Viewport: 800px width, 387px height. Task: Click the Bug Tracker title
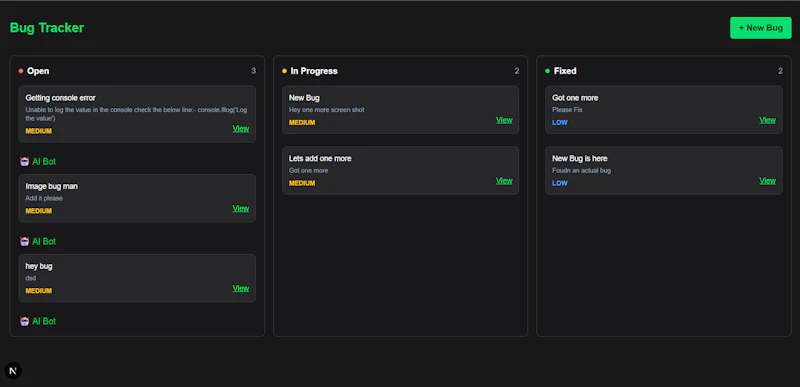click(x=47, y=28)
